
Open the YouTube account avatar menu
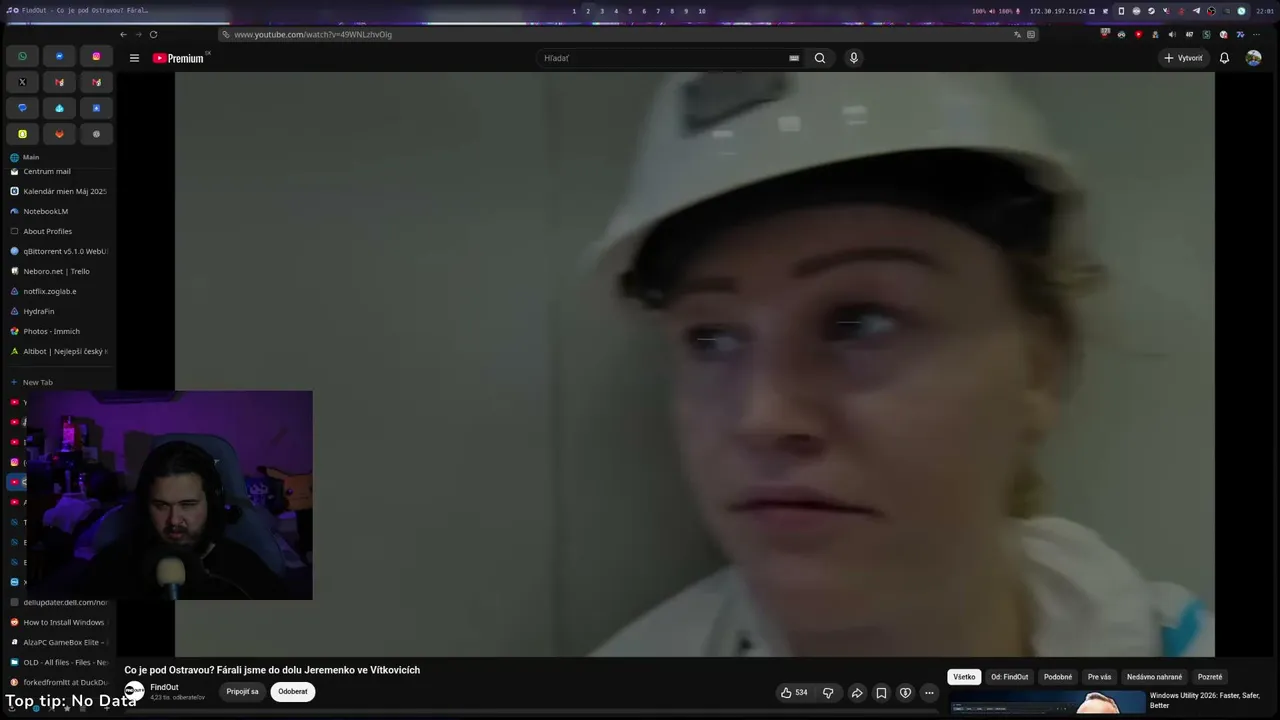pos(1253,58)
